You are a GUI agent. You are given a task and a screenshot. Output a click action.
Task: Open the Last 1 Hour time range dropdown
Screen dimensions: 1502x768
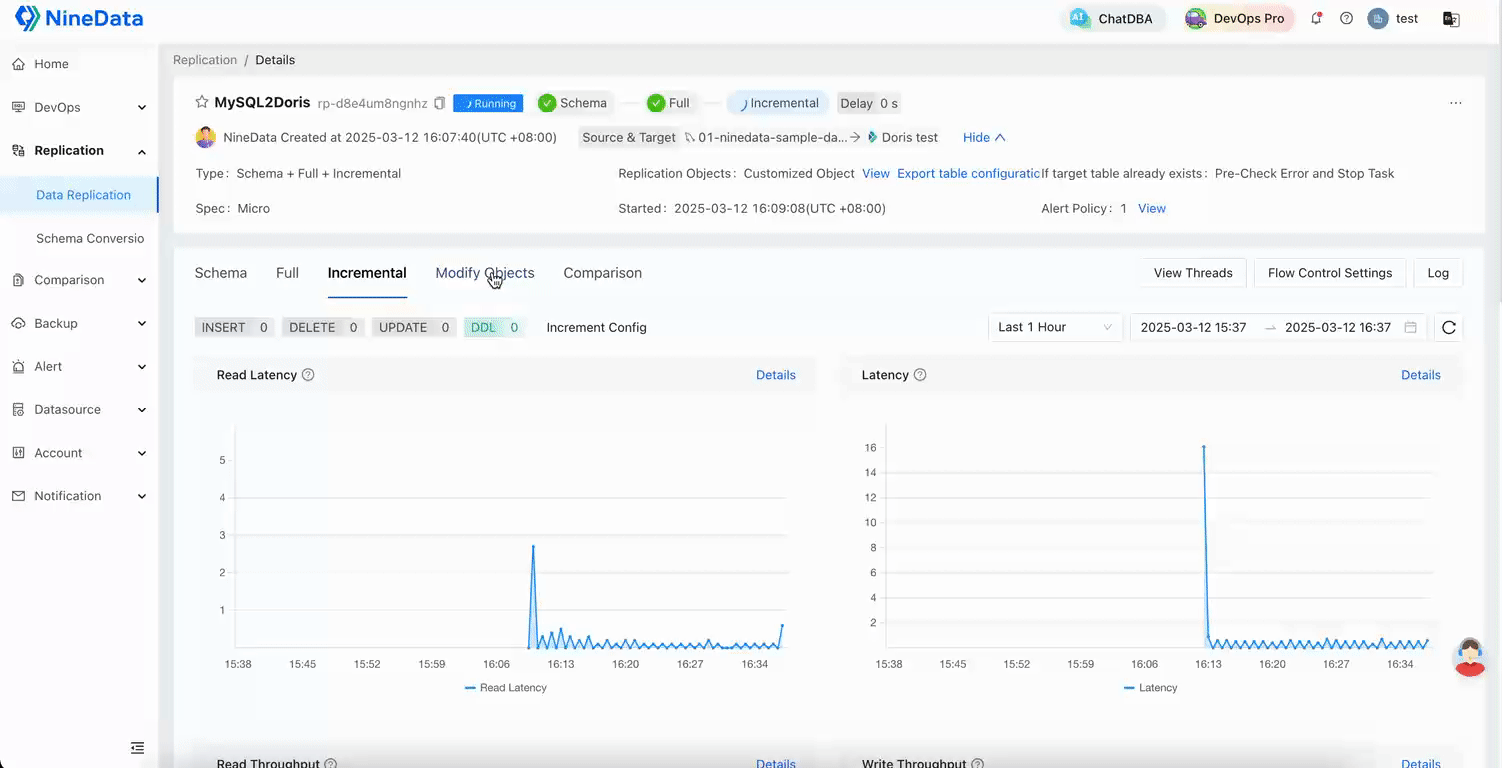pos(1055,327)
